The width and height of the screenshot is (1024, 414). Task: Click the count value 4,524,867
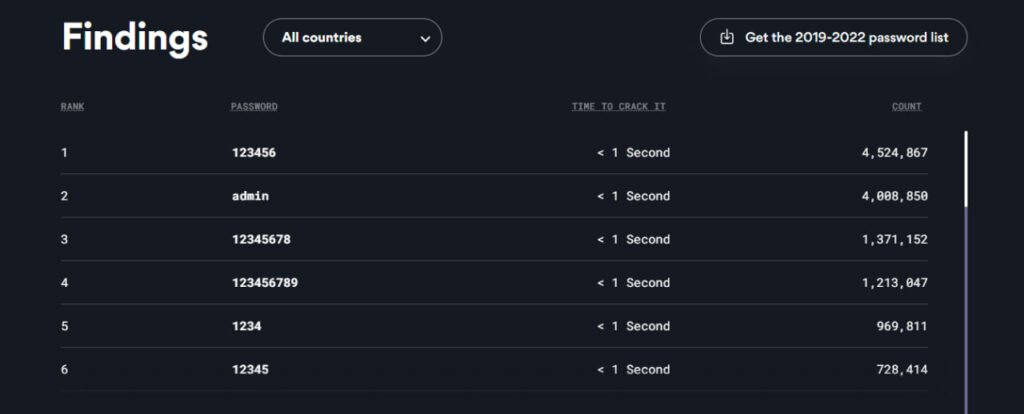[895, 153]
